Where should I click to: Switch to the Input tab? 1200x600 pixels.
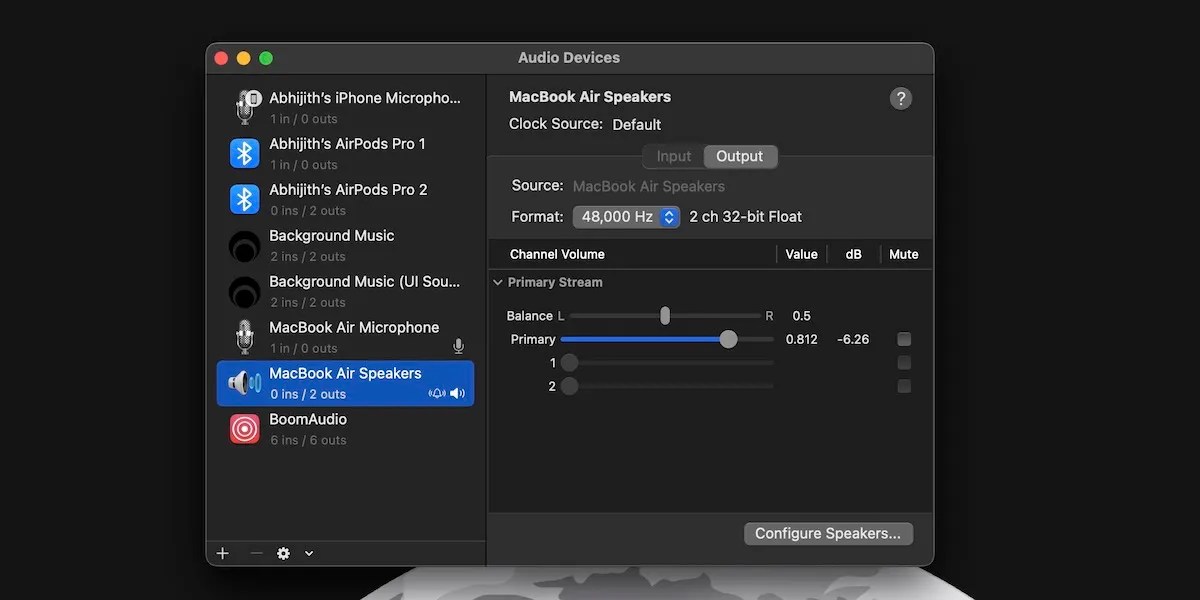[x=671, y=156]
